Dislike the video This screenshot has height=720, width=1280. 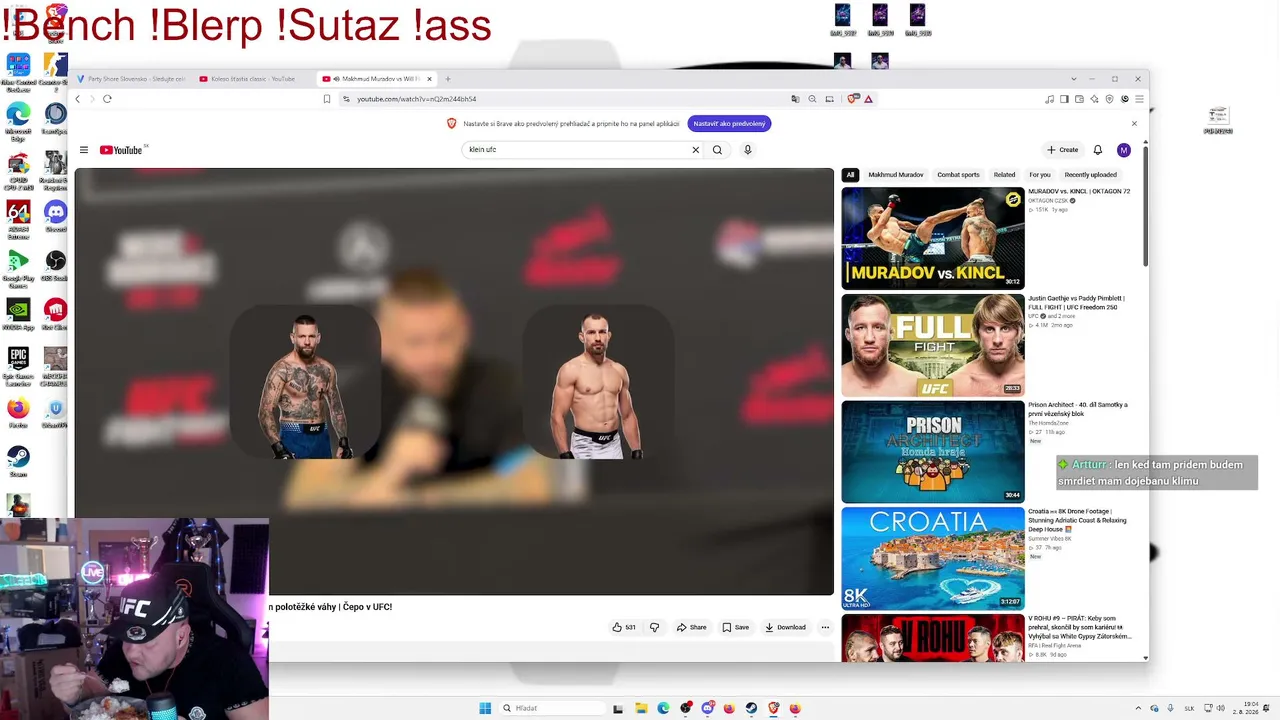coord(655,627)
